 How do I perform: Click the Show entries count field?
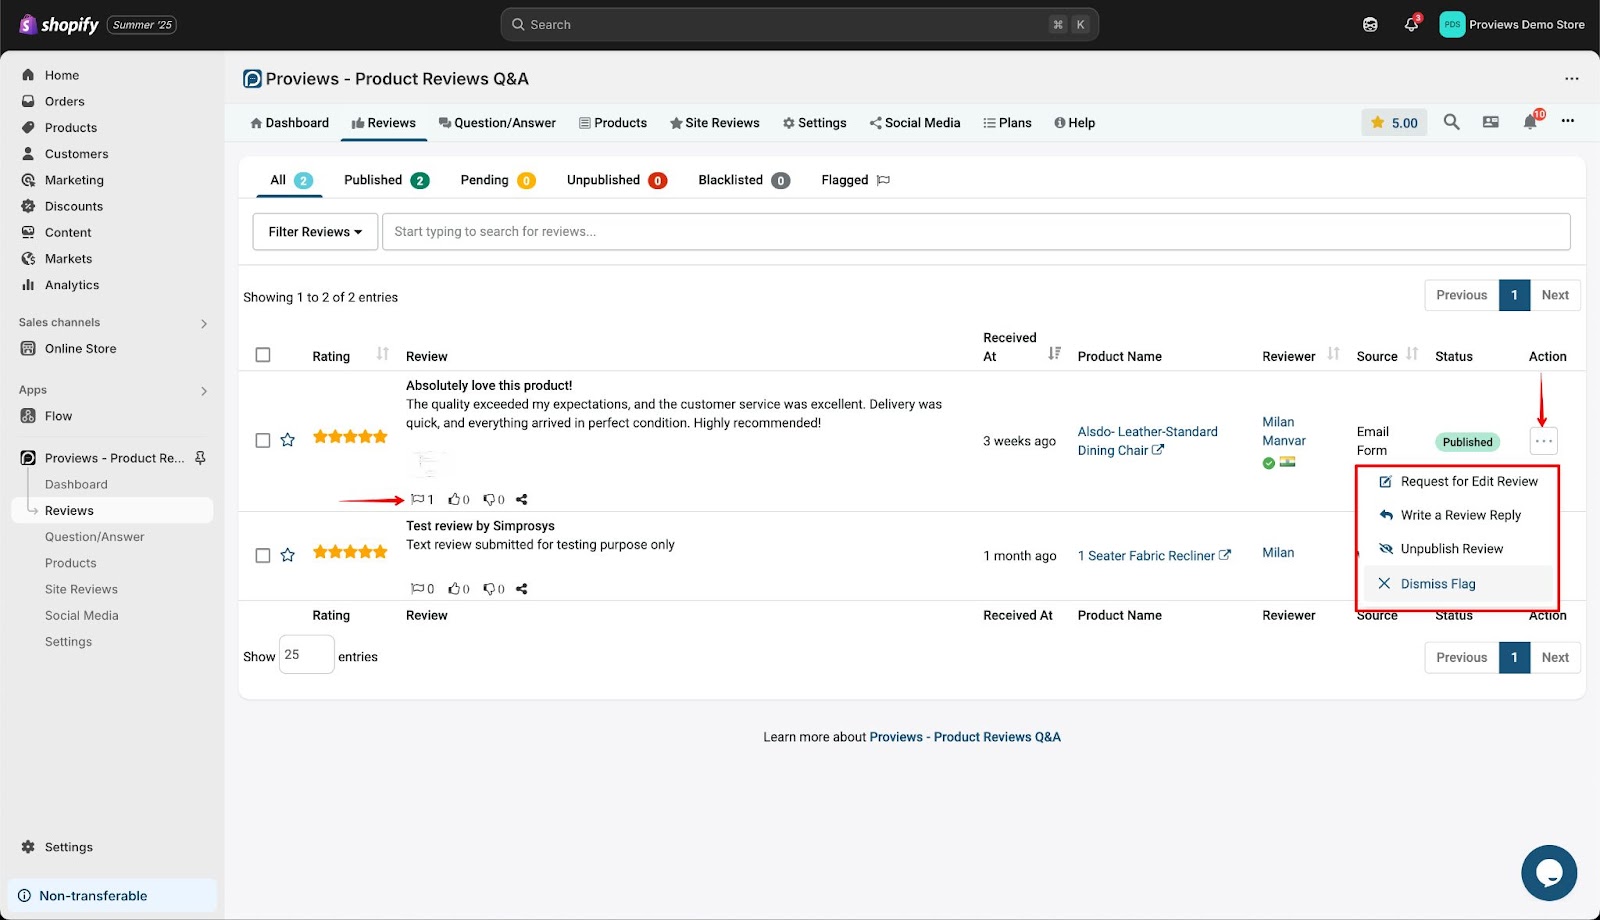(306, 655)
